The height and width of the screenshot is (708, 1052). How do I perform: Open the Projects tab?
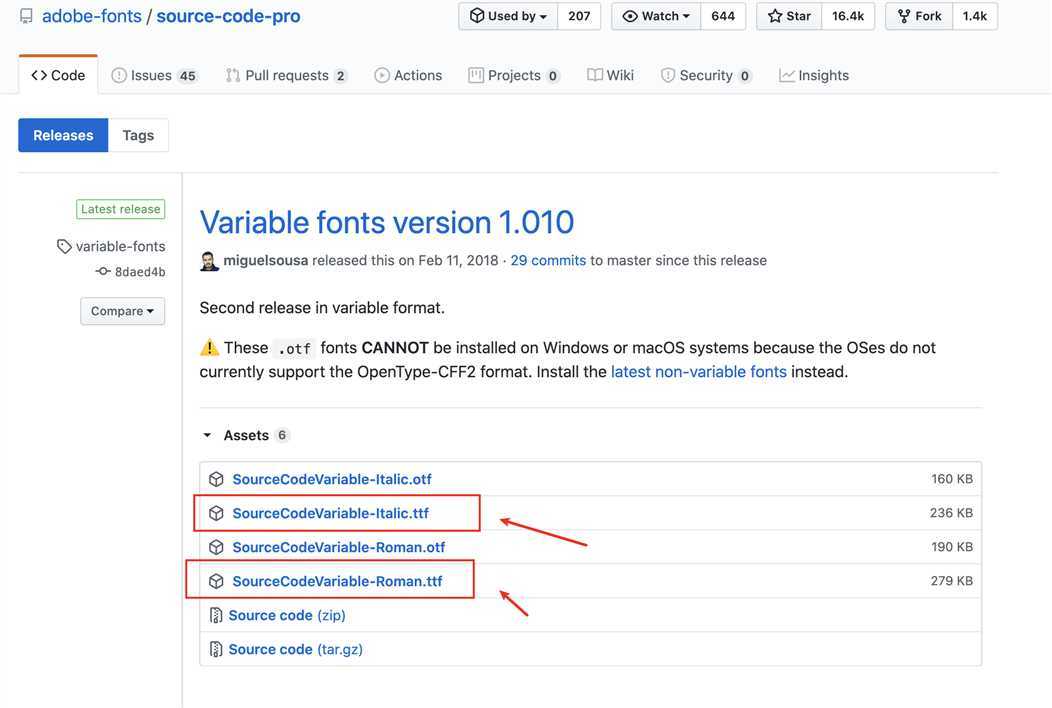point(514,75)
